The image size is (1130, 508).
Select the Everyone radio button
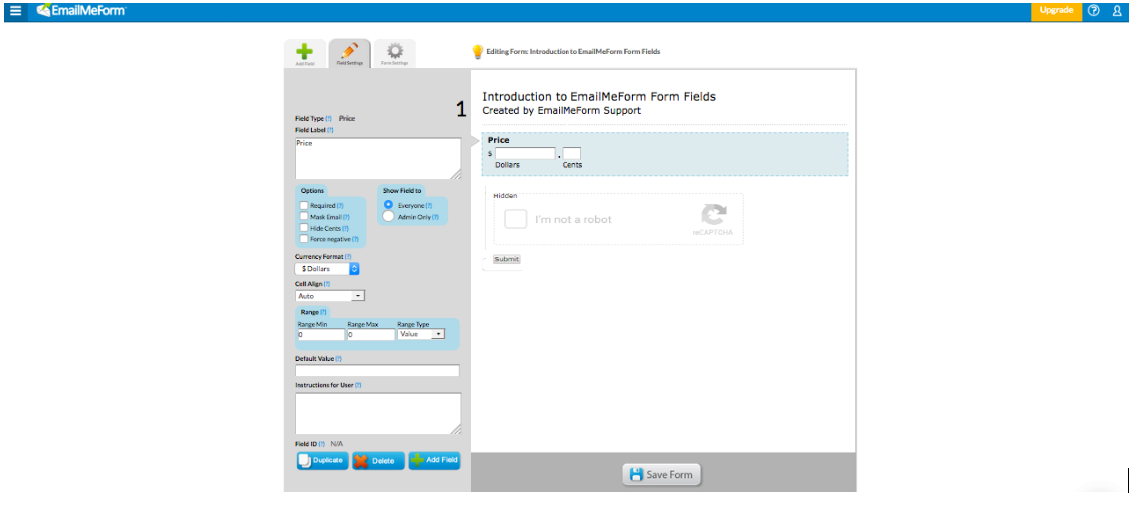click(x=388, y=205)
